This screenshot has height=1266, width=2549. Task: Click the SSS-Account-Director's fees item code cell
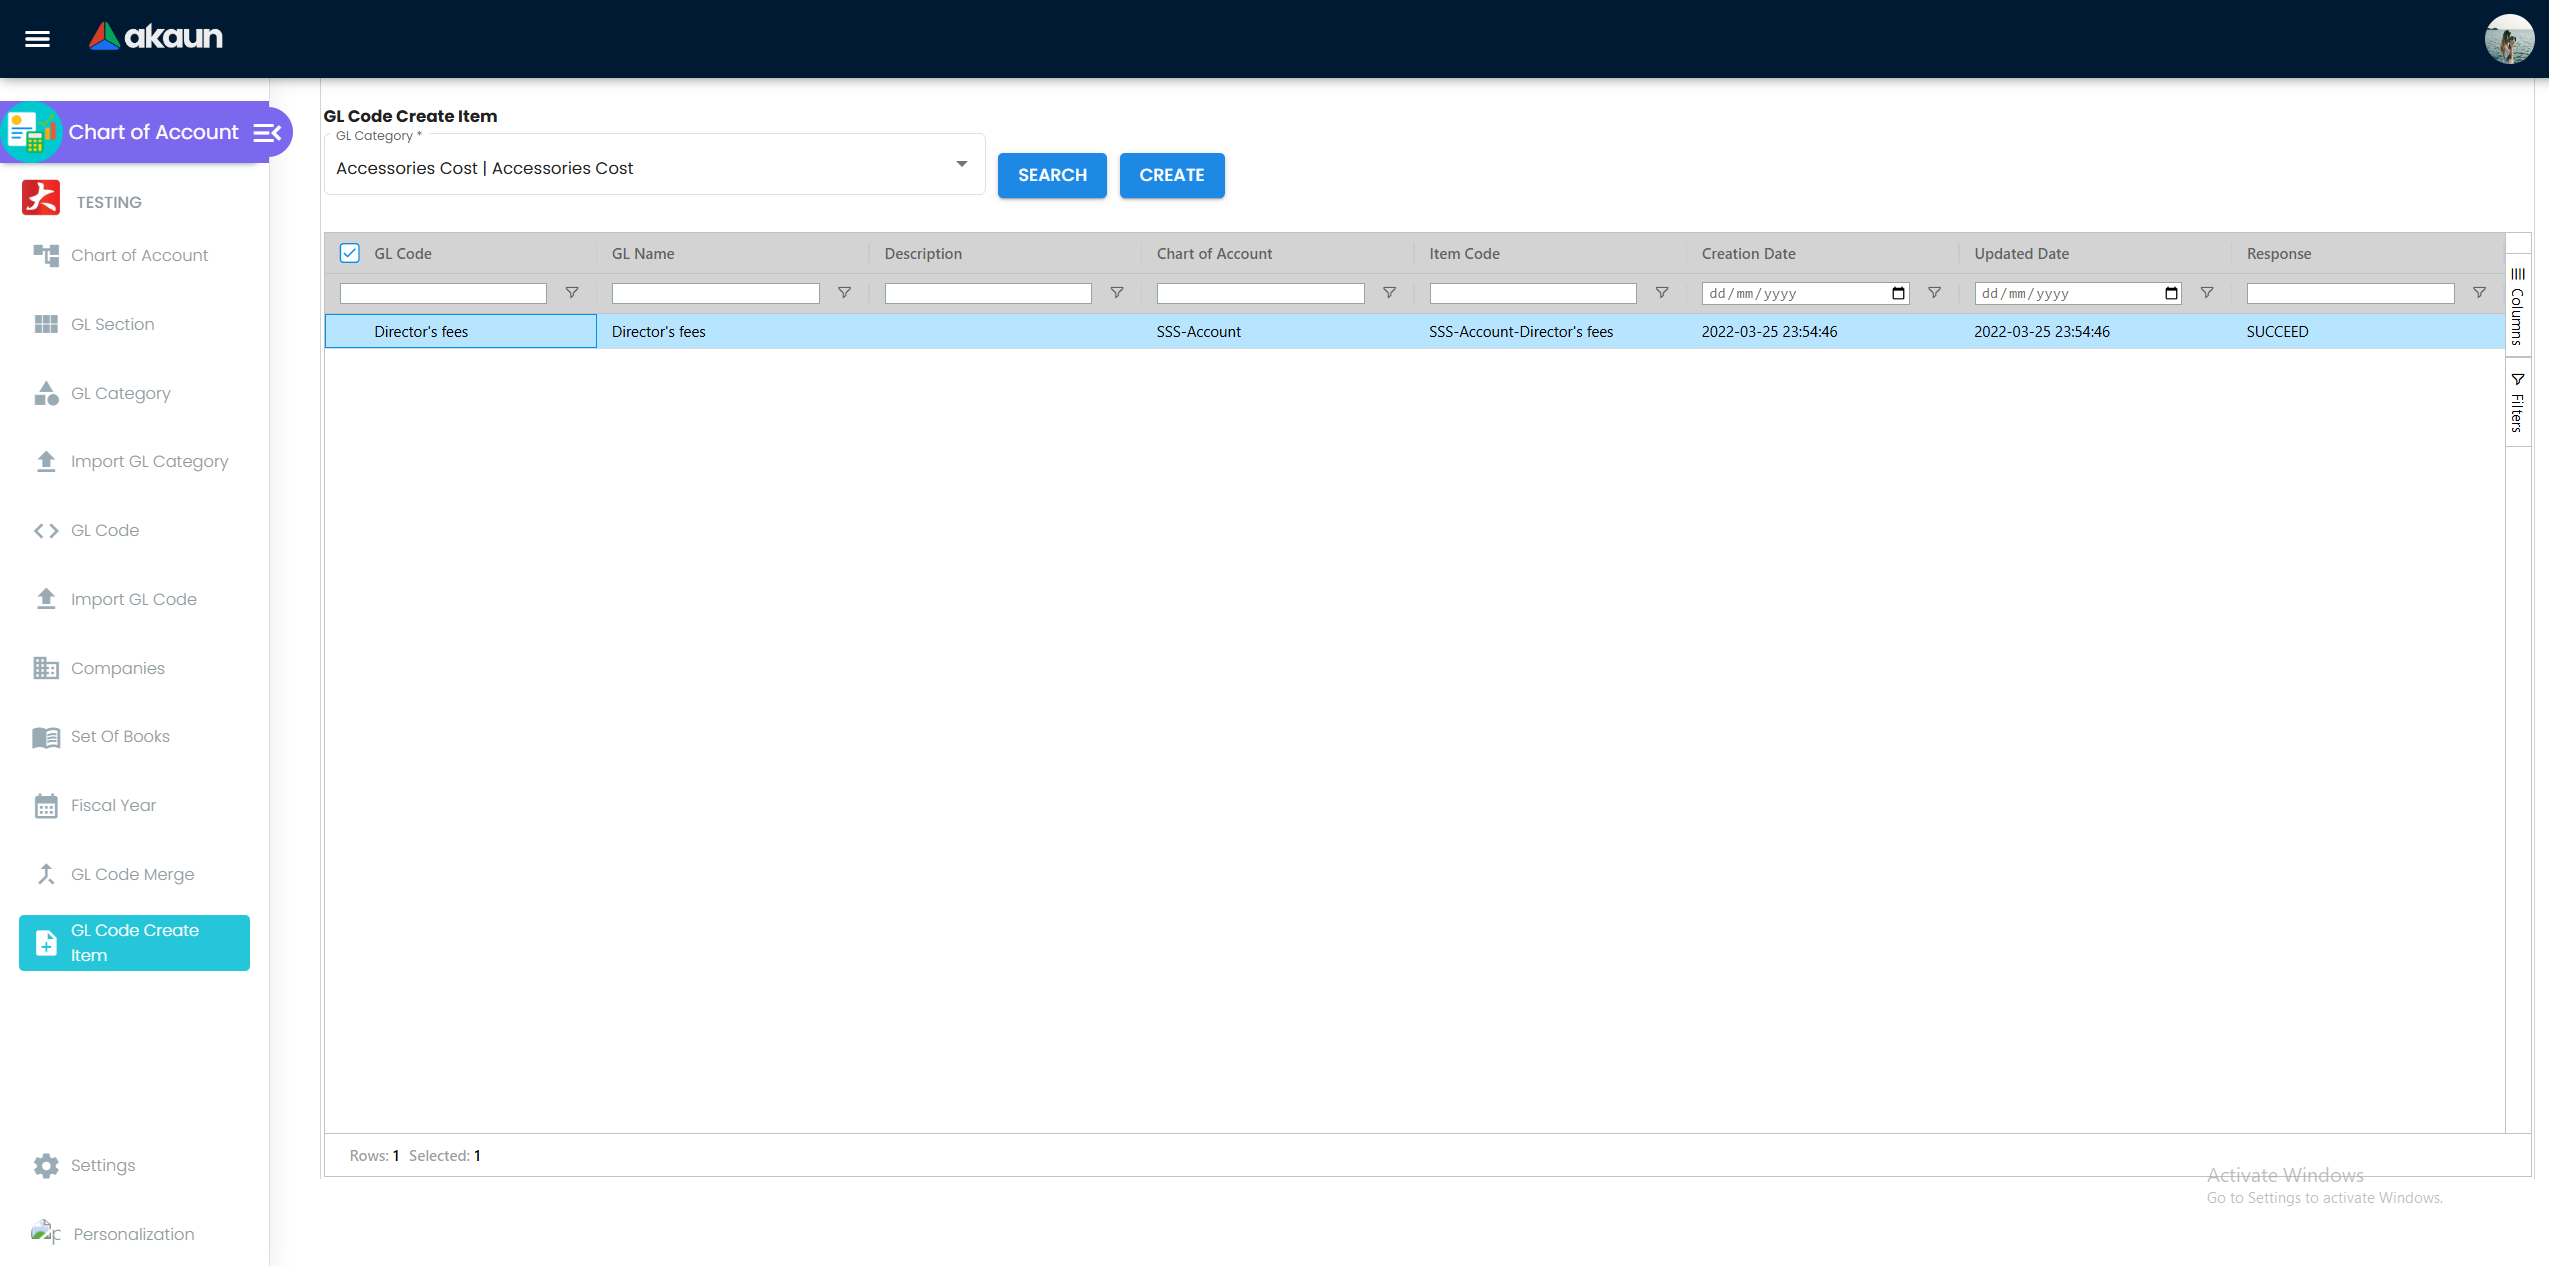(x=1550, y=331)
